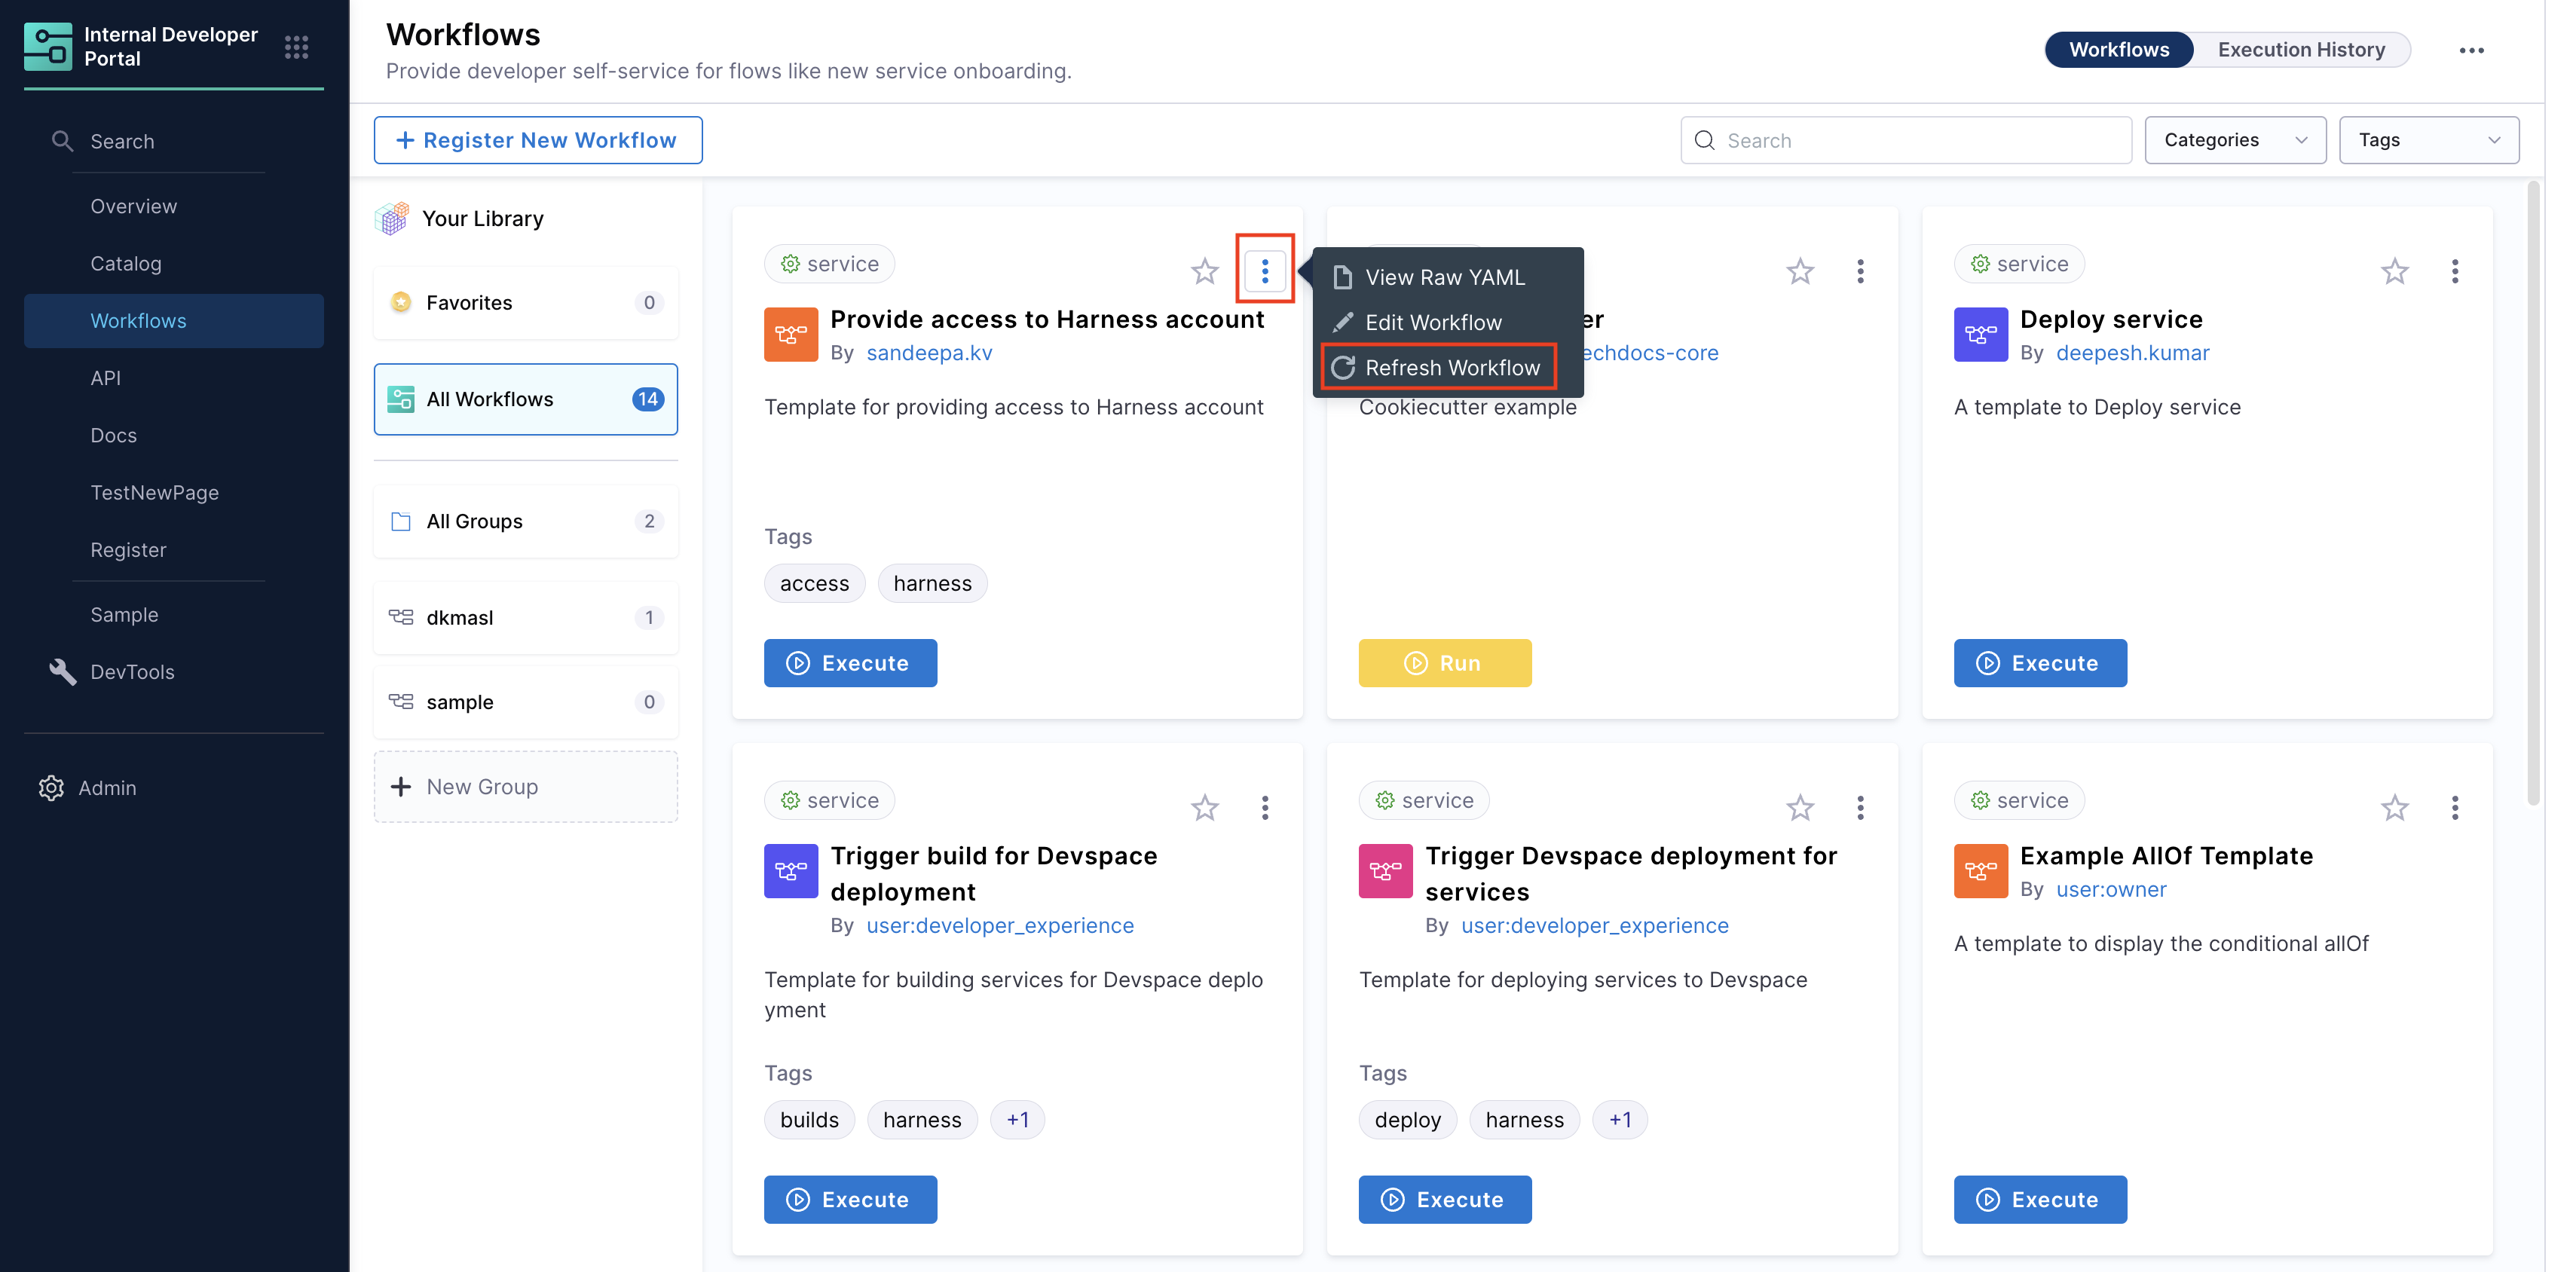The width and height of the screenshot is (2576, 1272).
Task: Star the Trigger build for Devspace deployment workflow
Action: (x=1204, y=807)
